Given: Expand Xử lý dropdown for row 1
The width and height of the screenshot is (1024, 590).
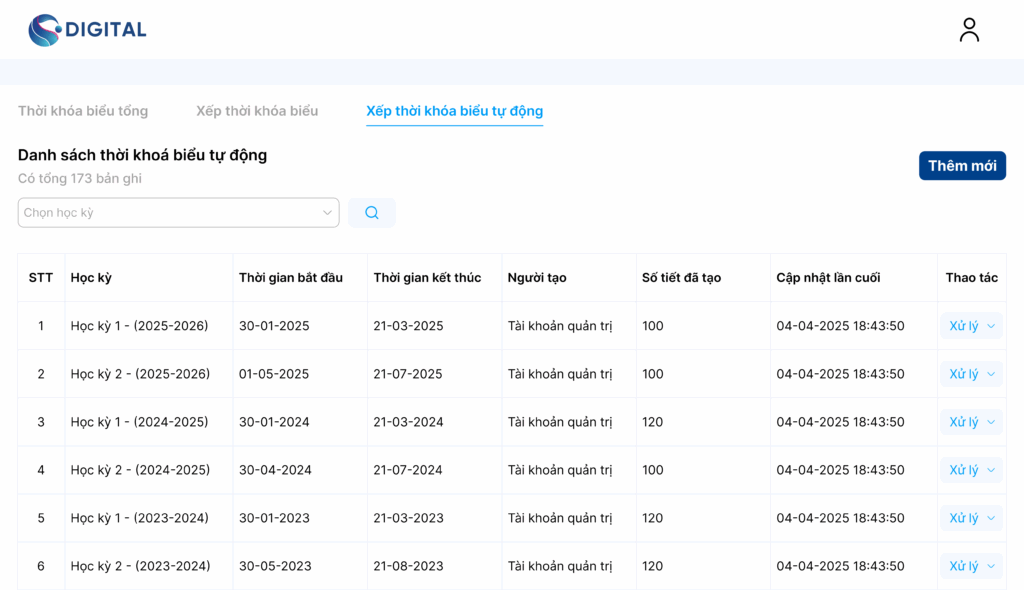Looking at the screenshot, I should click(971, 326).
